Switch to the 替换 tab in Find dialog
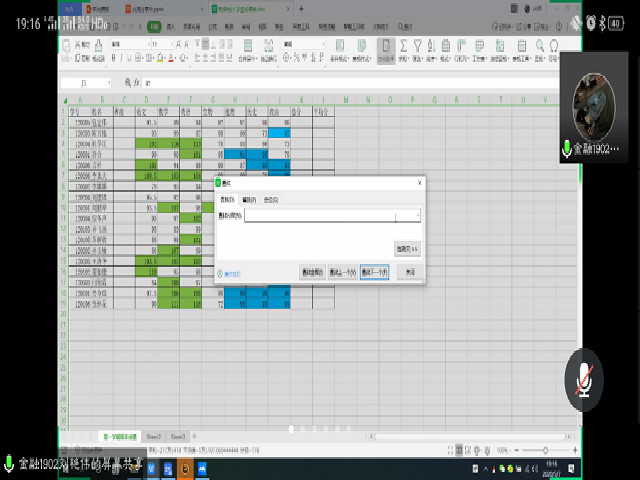The image size is (640, 480). click(250, 200)
